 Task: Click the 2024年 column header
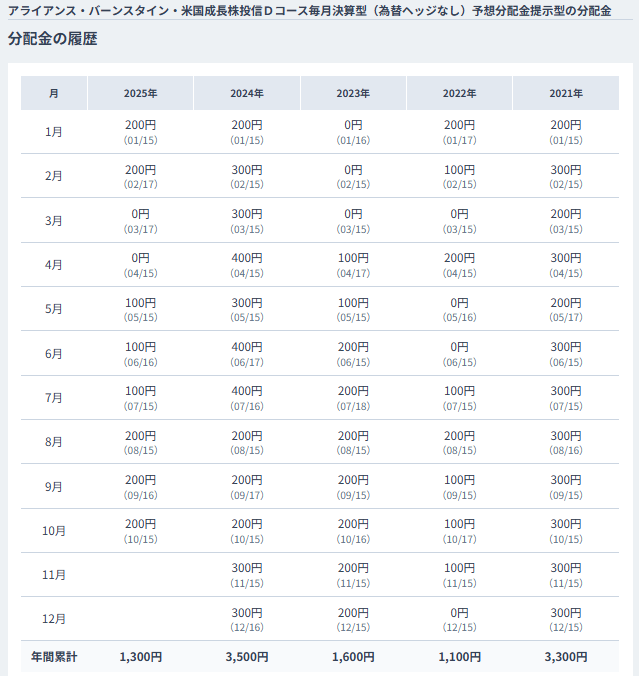click(246, 93)
